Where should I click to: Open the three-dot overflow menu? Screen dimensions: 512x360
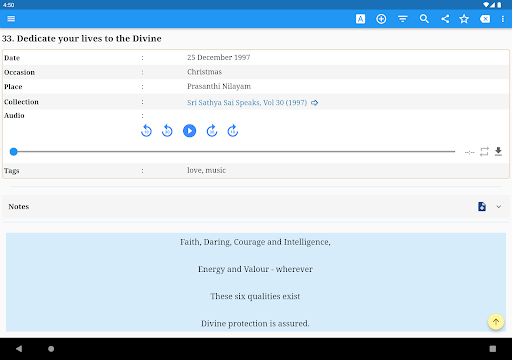click(503, 19)
